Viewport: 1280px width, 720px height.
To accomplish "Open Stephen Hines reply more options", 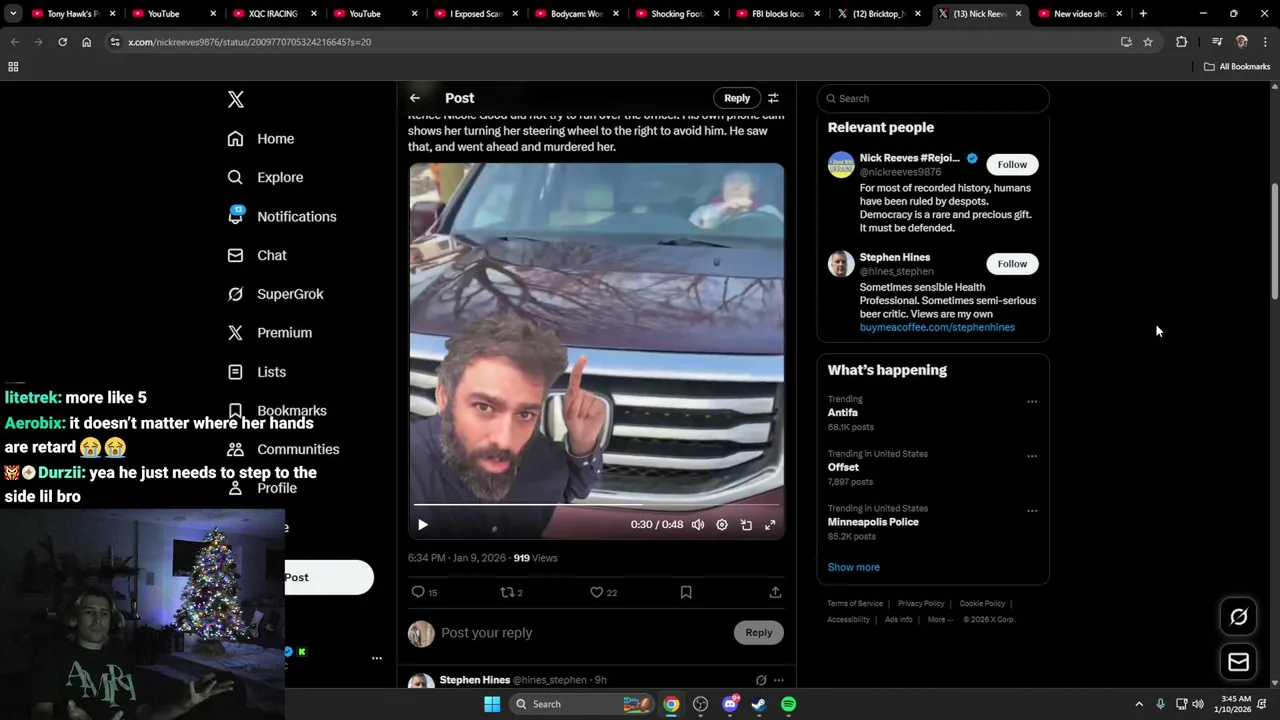I will 779,680.
